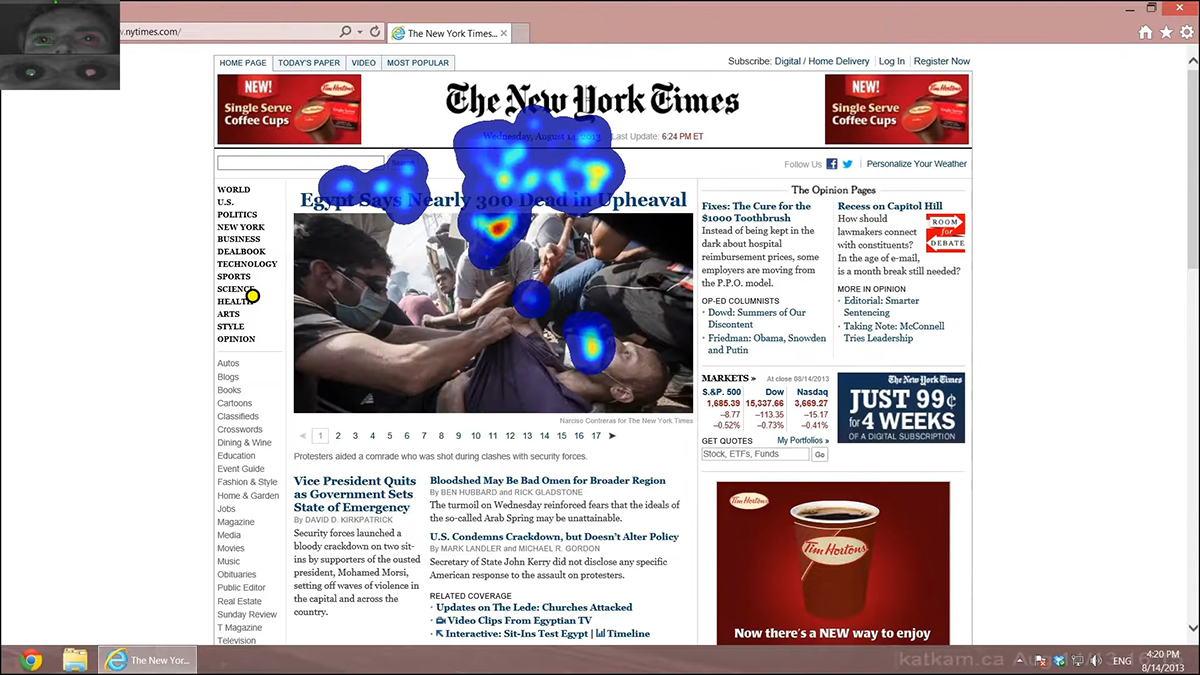This screenshot has height=675, width=1200.
Task: Open the Favorites star icon
Action: tap(1166, 32)
